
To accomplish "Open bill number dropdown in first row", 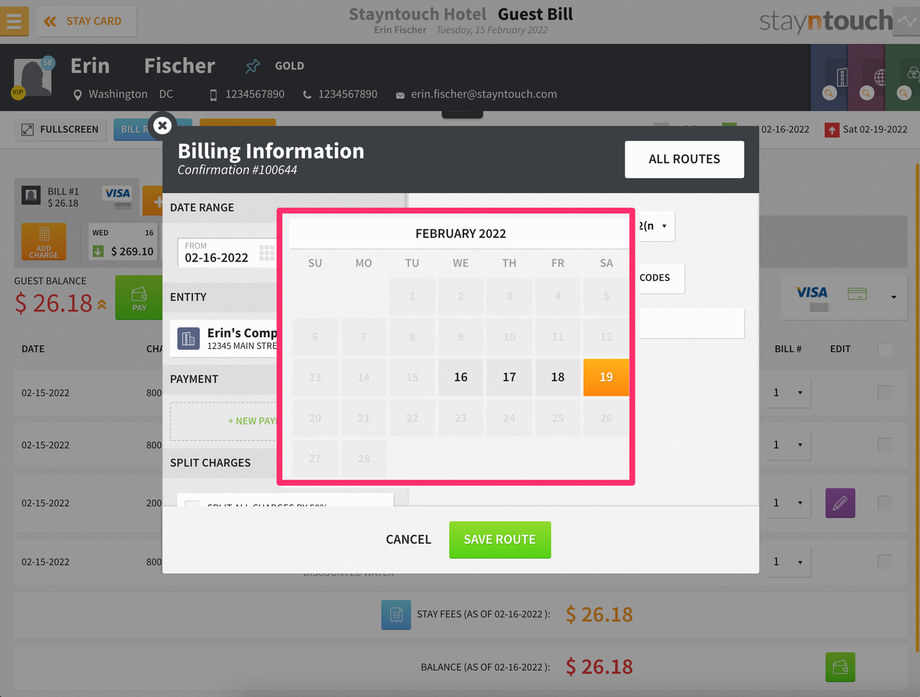I will click(789, 393).
